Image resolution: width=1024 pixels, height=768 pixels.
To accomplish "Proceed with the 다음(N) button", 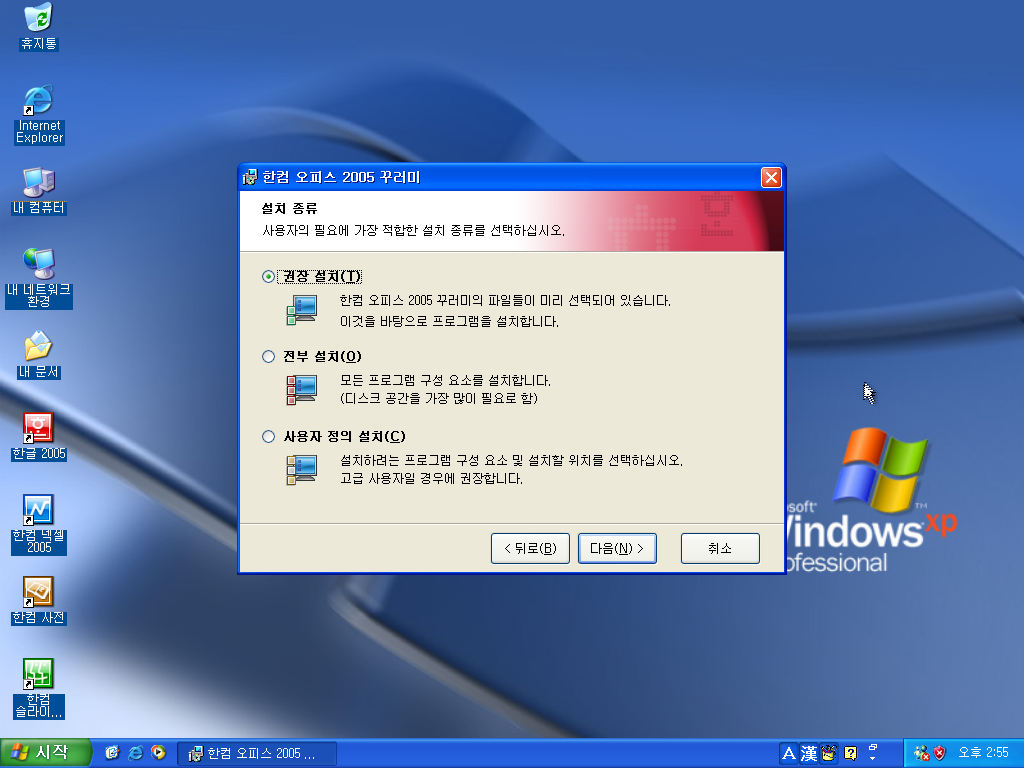I will pyautogui.click(x=617, y=549).
